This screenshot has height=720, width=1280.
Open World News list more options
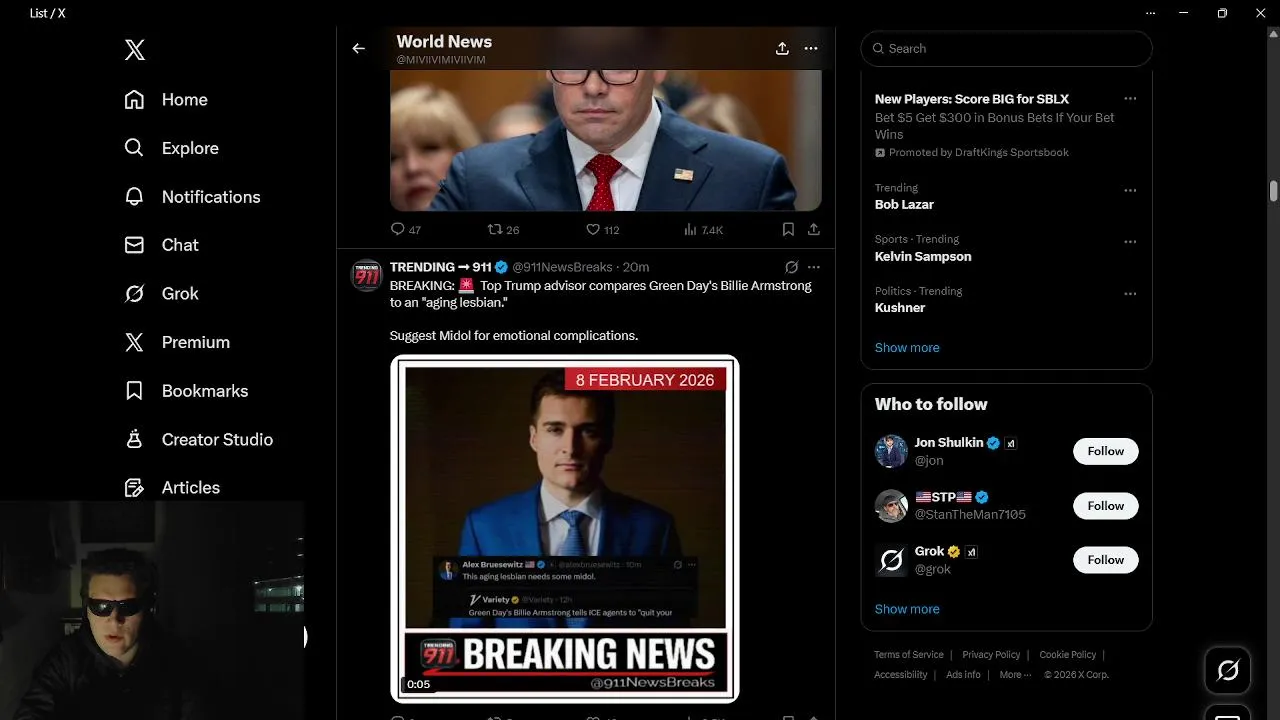point(811,48)
